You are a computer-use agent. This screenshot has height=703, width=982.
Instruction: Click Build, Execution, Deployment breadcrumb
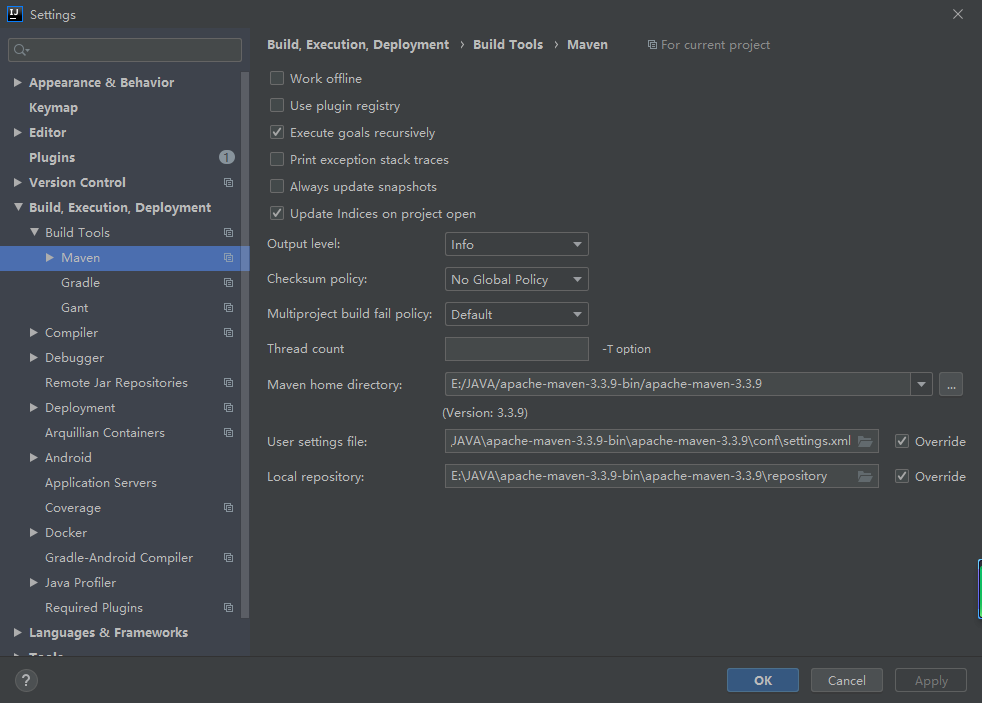coord(358,44)
